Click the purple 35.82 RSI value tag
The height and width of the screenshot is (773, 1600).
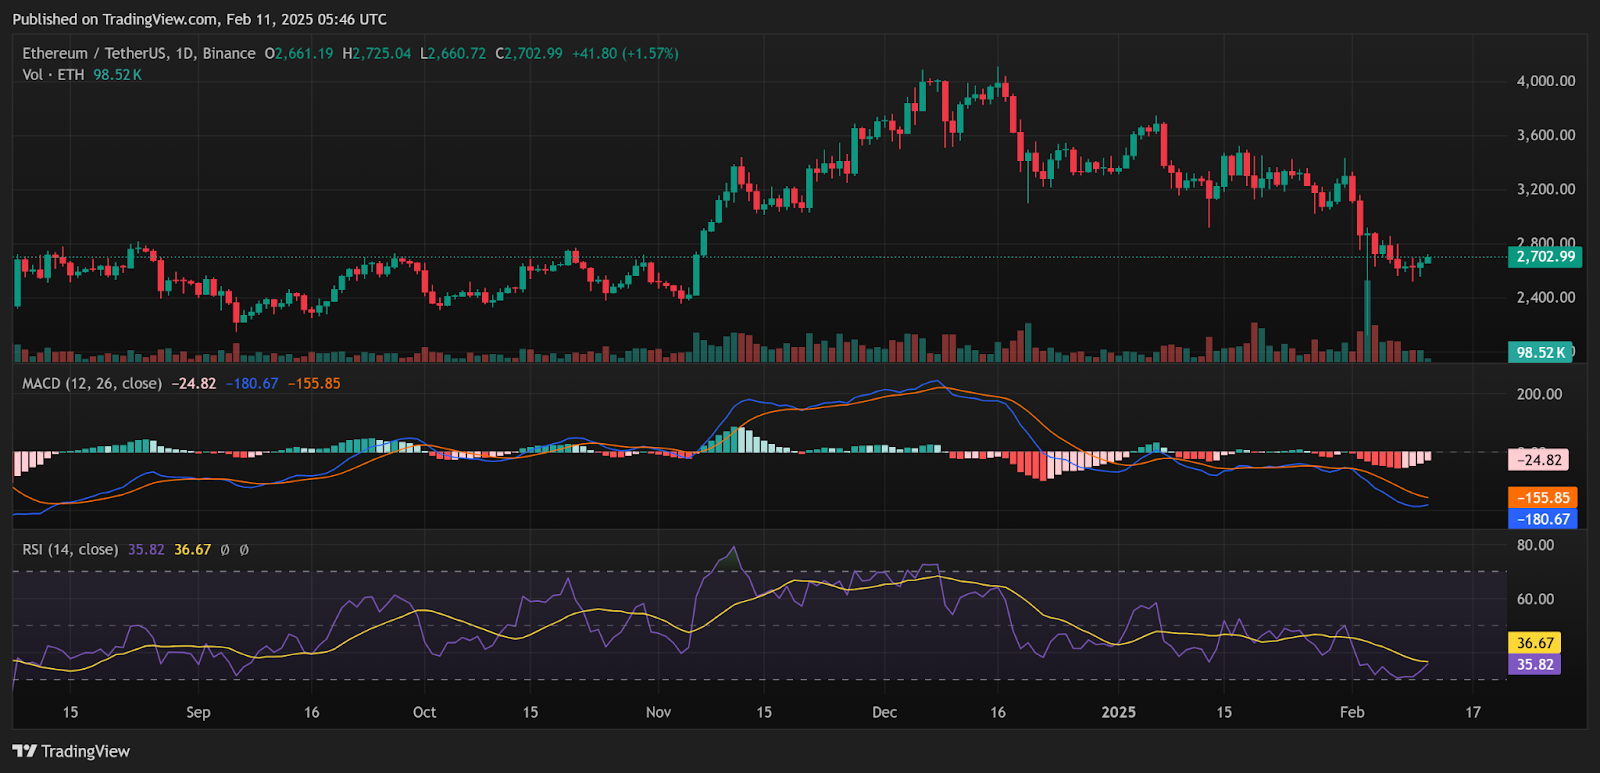(x=1535, y=664)
